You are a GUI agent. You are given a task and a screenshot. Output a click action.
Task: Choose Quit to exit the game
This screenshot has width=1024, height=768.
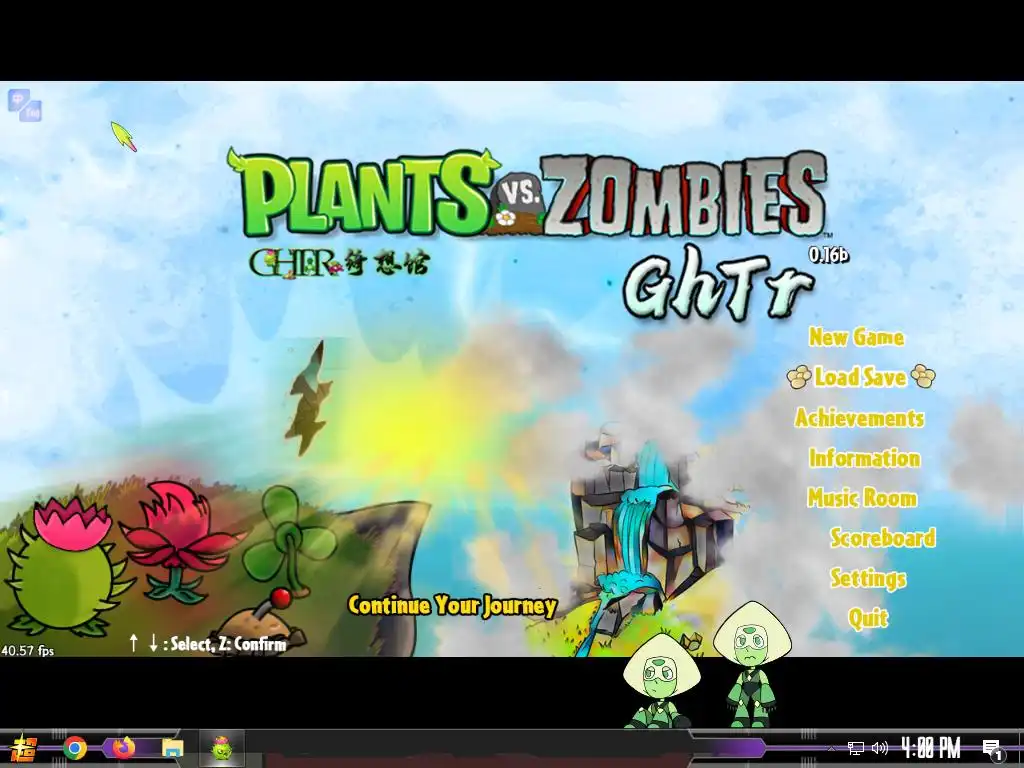[x=868, y=618]
